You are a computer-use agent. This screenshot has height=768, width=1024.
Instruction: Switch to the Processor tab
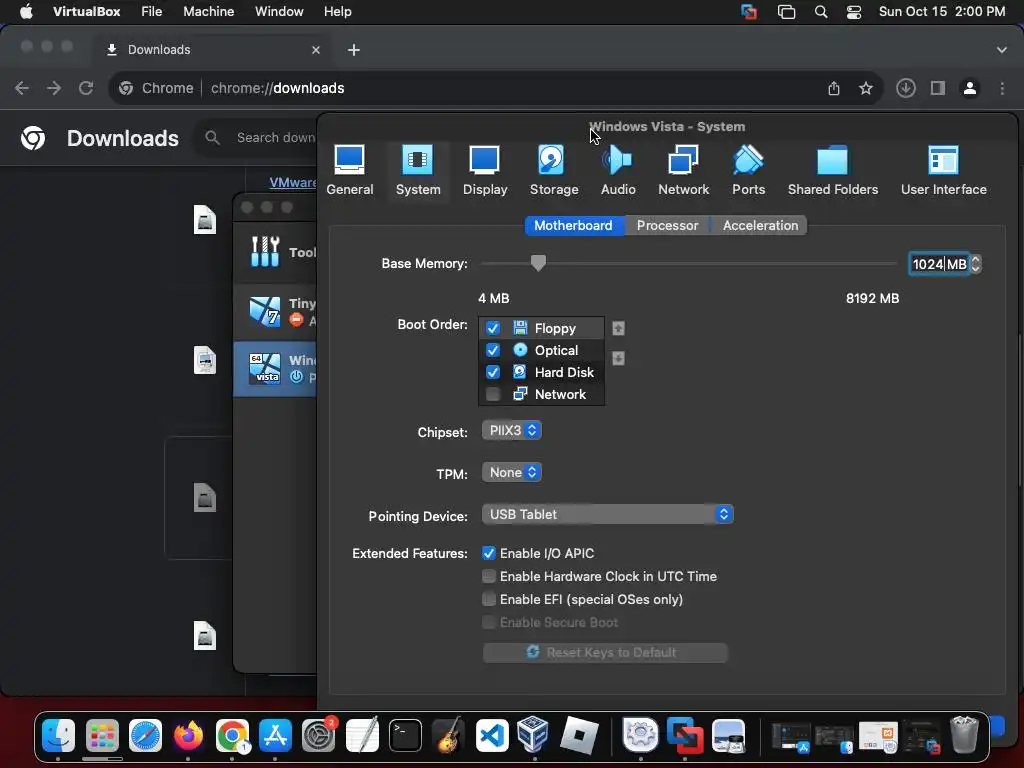point(667,225)
